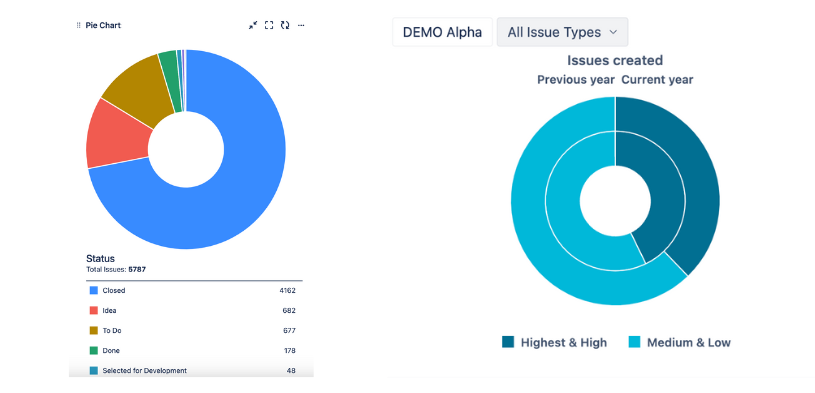Click the Issues created chart title
The image size is (815, 393).
click(615, 60)
